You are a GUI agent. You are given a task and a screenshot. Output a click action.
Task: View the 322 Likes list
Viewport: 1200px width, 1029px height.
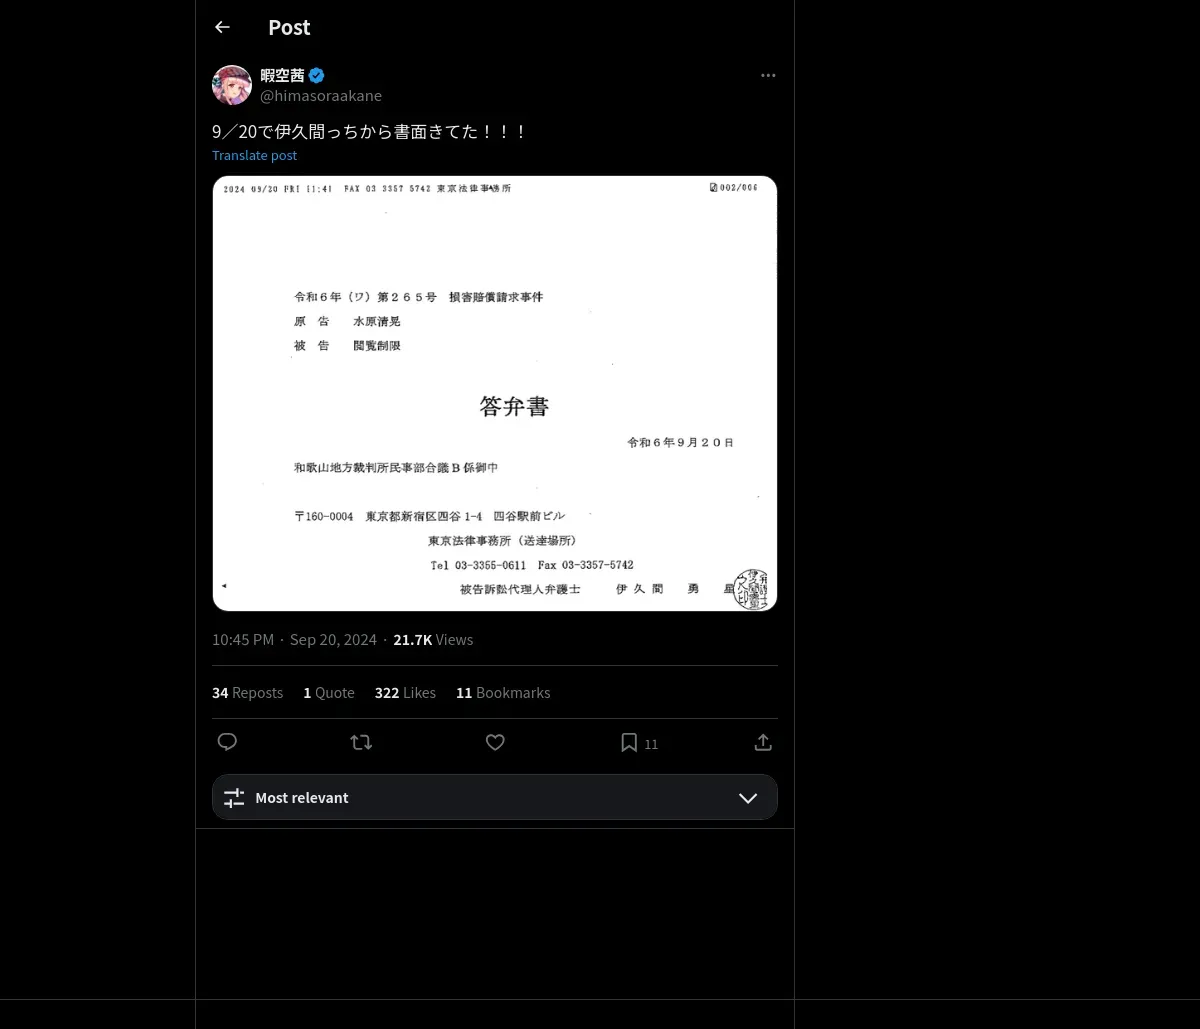click(405, 693)
